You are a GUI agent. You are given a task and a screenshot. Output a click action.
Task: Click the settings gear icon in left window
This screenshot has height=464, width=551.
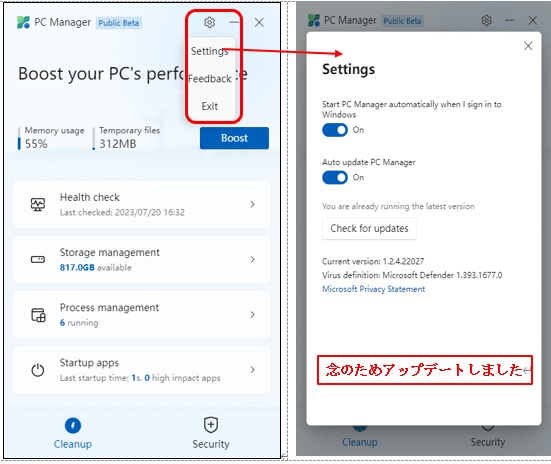pyautogui.click(x=209, y=22)
